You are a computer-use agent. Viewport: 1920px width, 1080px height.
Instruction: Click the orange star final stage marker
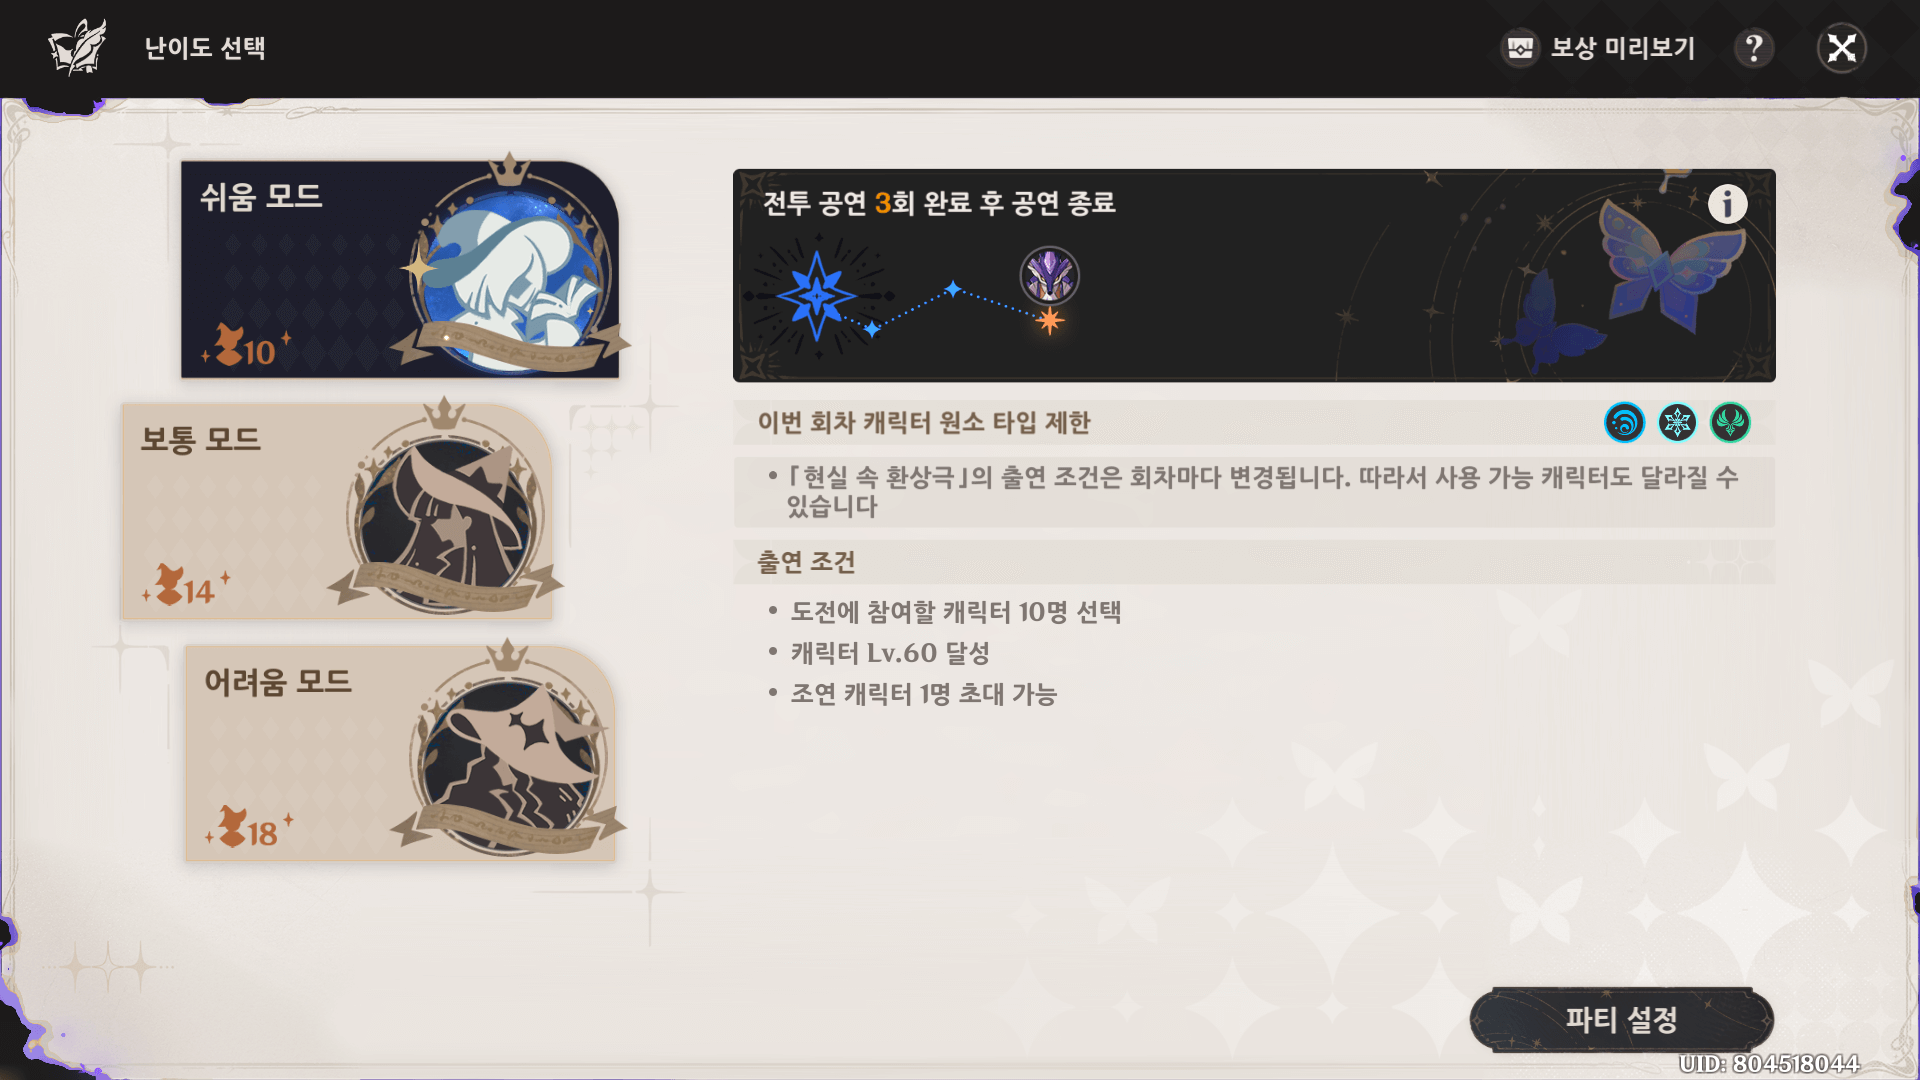pos(1049,321)
